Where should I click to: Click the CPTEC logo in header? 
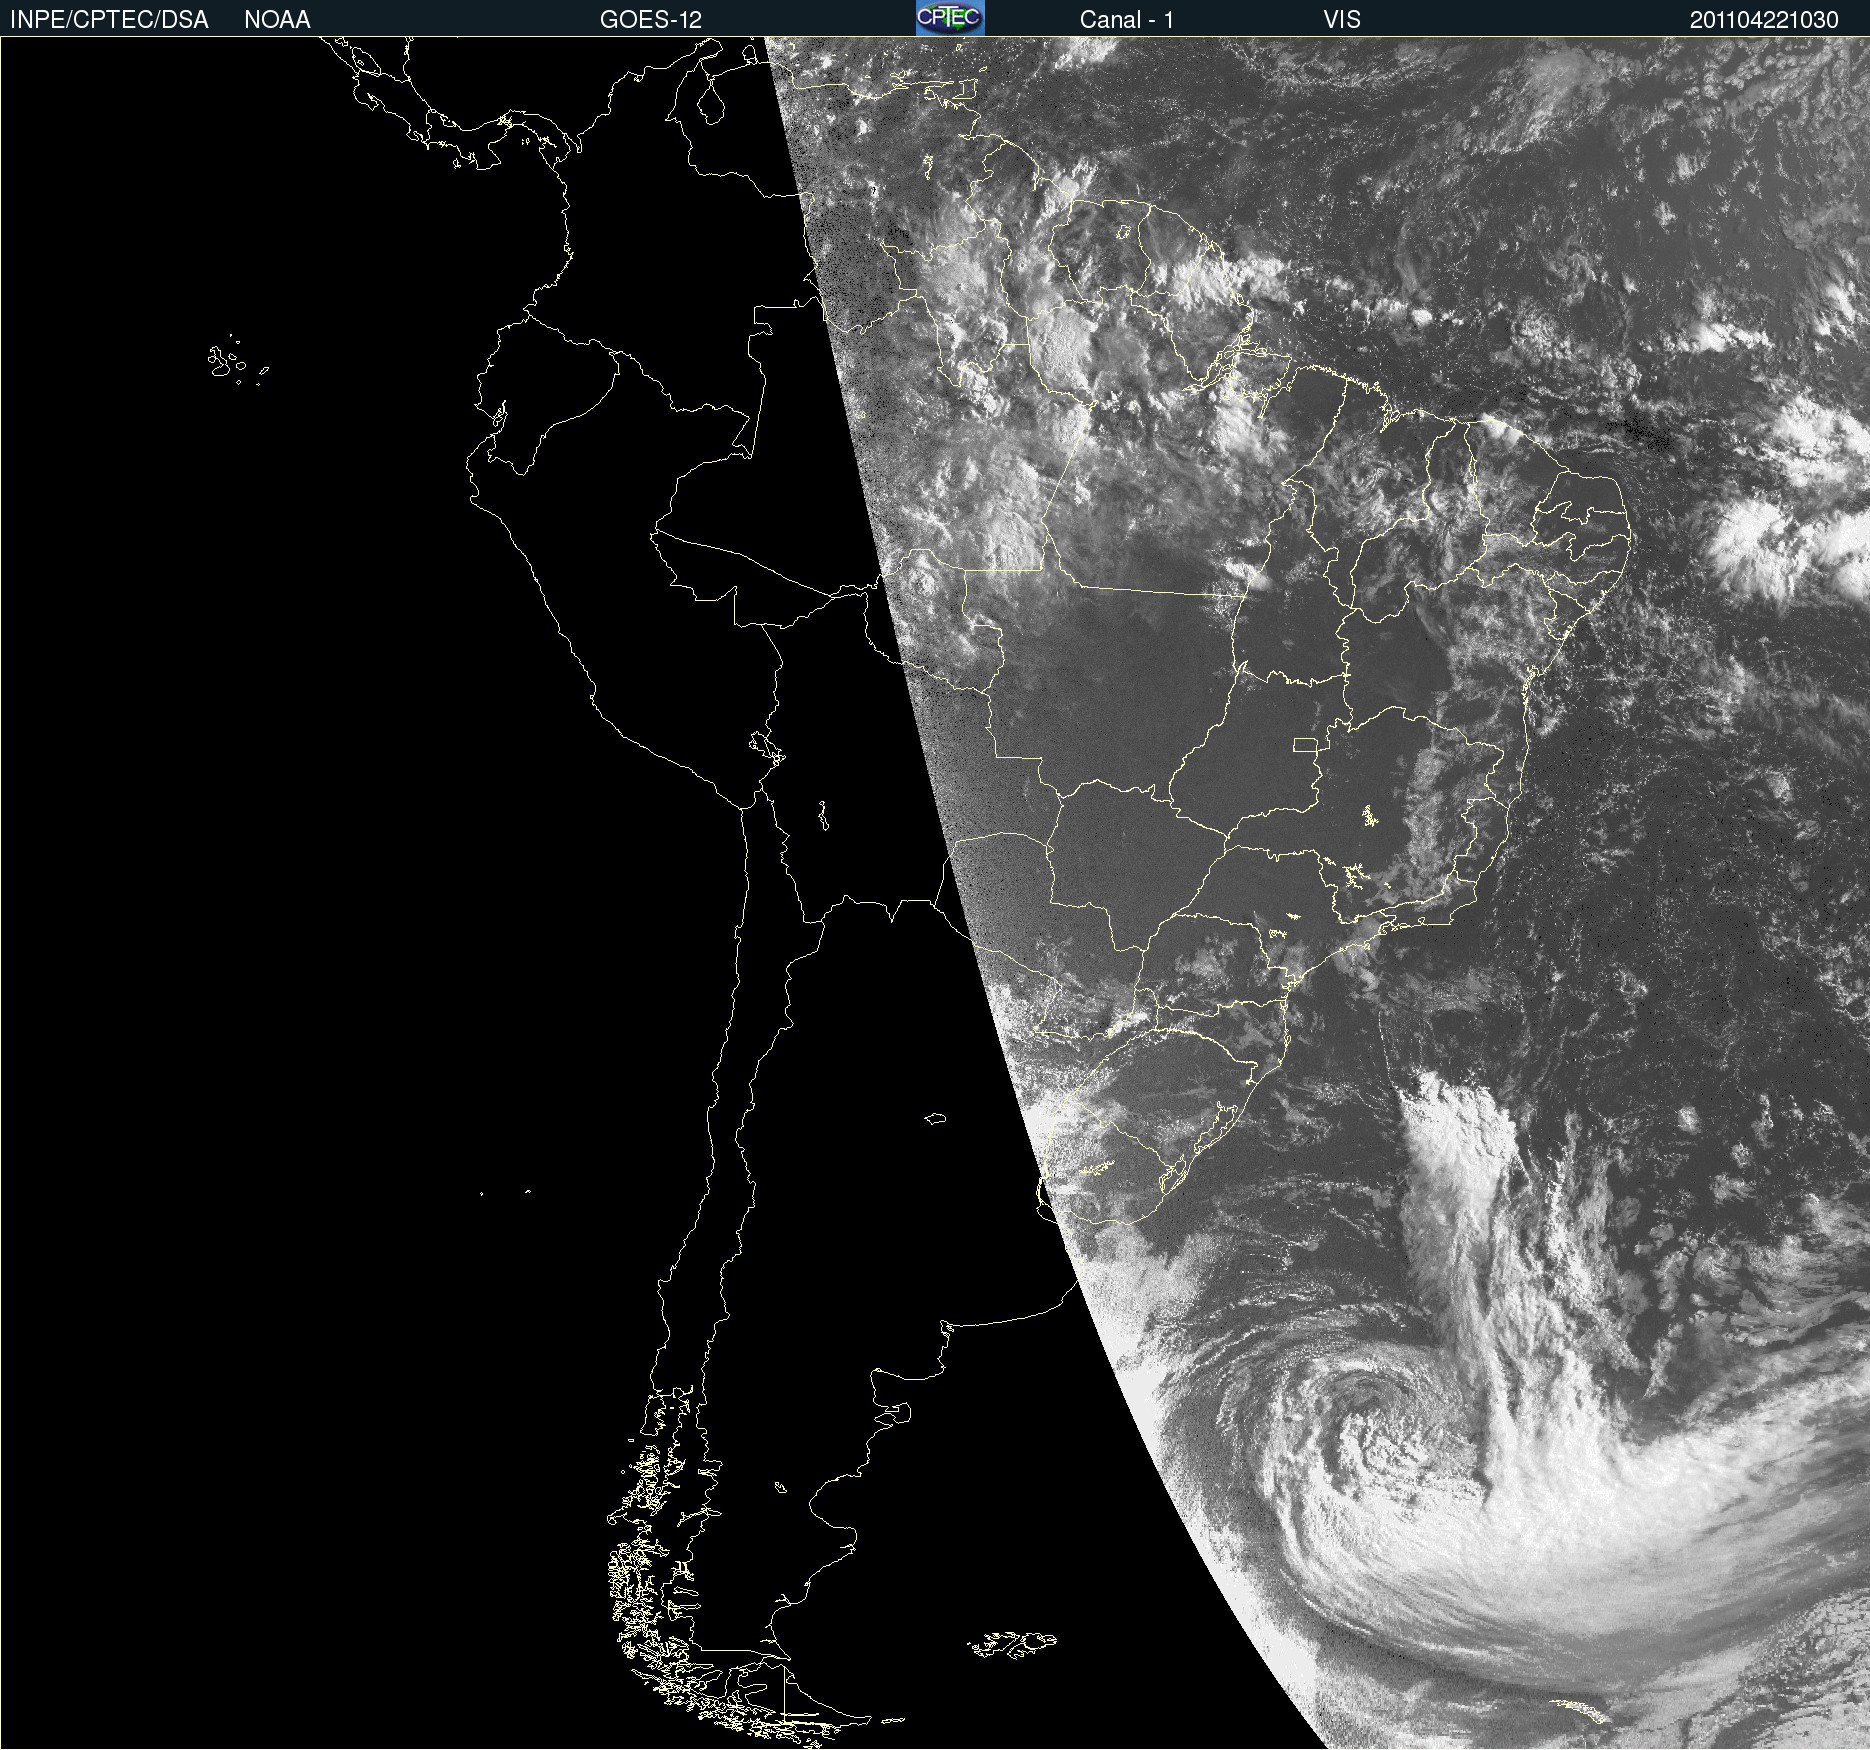(950, 18)
